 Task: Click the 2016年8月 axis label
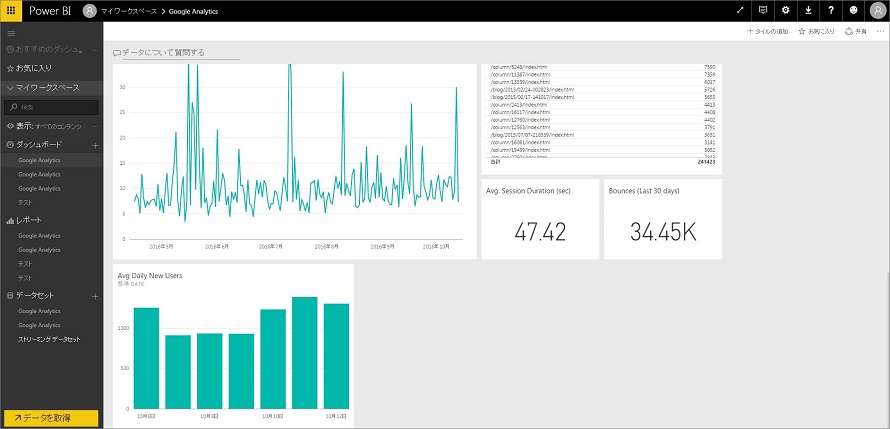[x=327, y=247]
